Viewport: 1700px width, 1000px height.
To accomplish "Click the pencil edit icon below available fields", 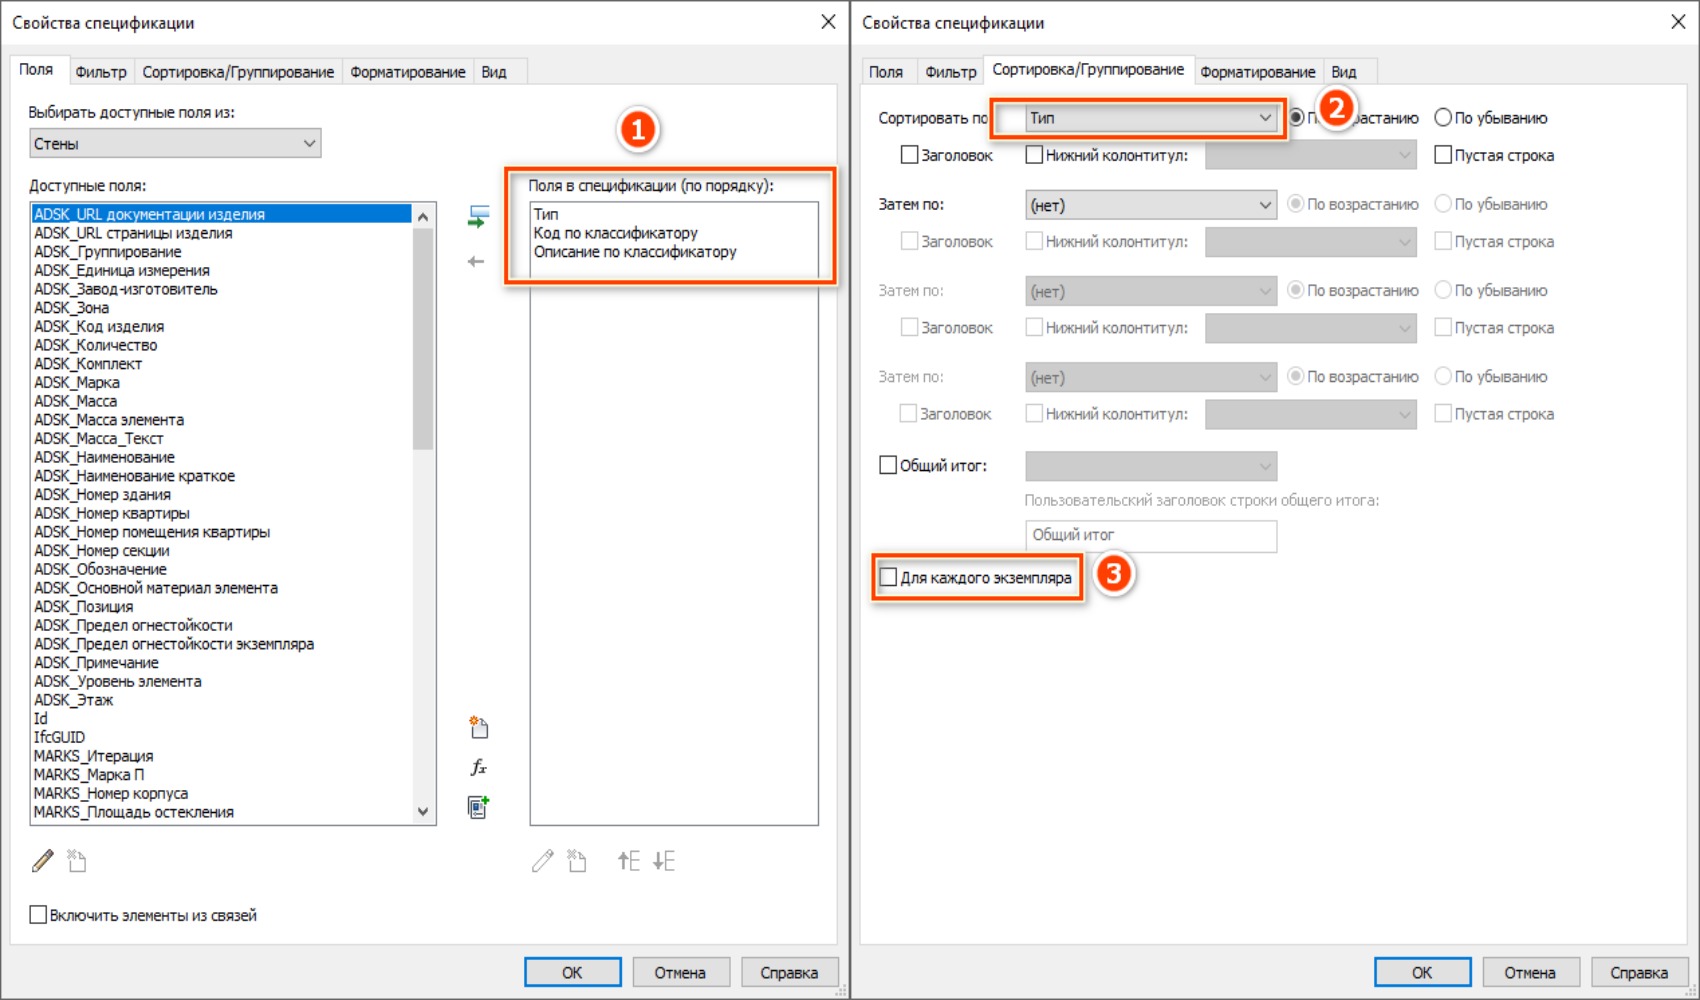I will 43,861.
